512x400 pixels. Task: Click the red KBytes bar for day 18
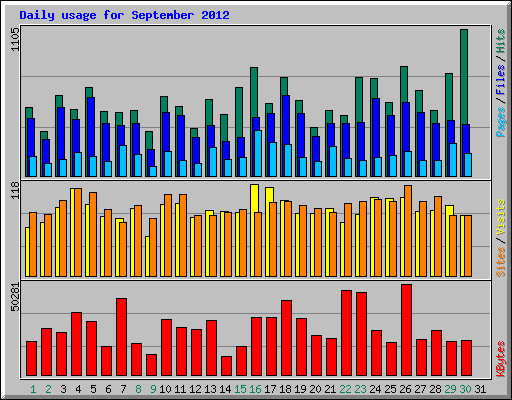(x=286, y=338)
